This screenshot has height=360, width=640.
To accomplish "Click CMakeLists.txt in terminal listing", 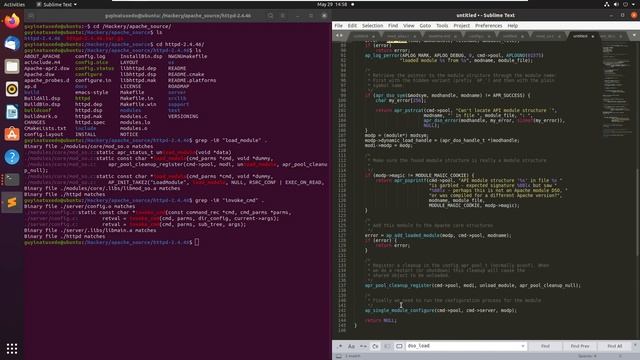I will click(x=45, y=128).
